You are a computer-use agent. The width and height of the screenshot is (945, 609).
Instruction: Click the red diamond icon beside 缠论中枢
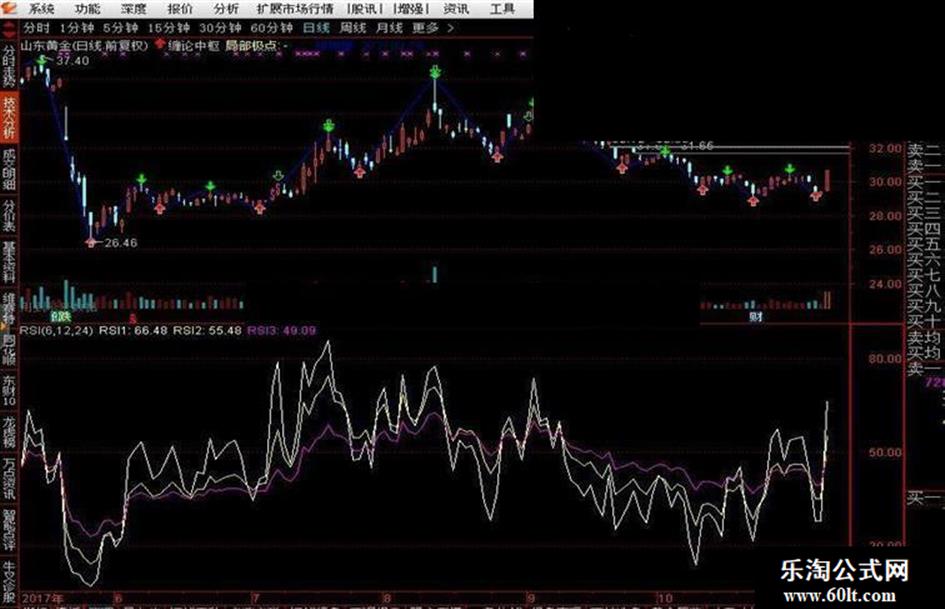pyautogui.click(x=161, y=46)
